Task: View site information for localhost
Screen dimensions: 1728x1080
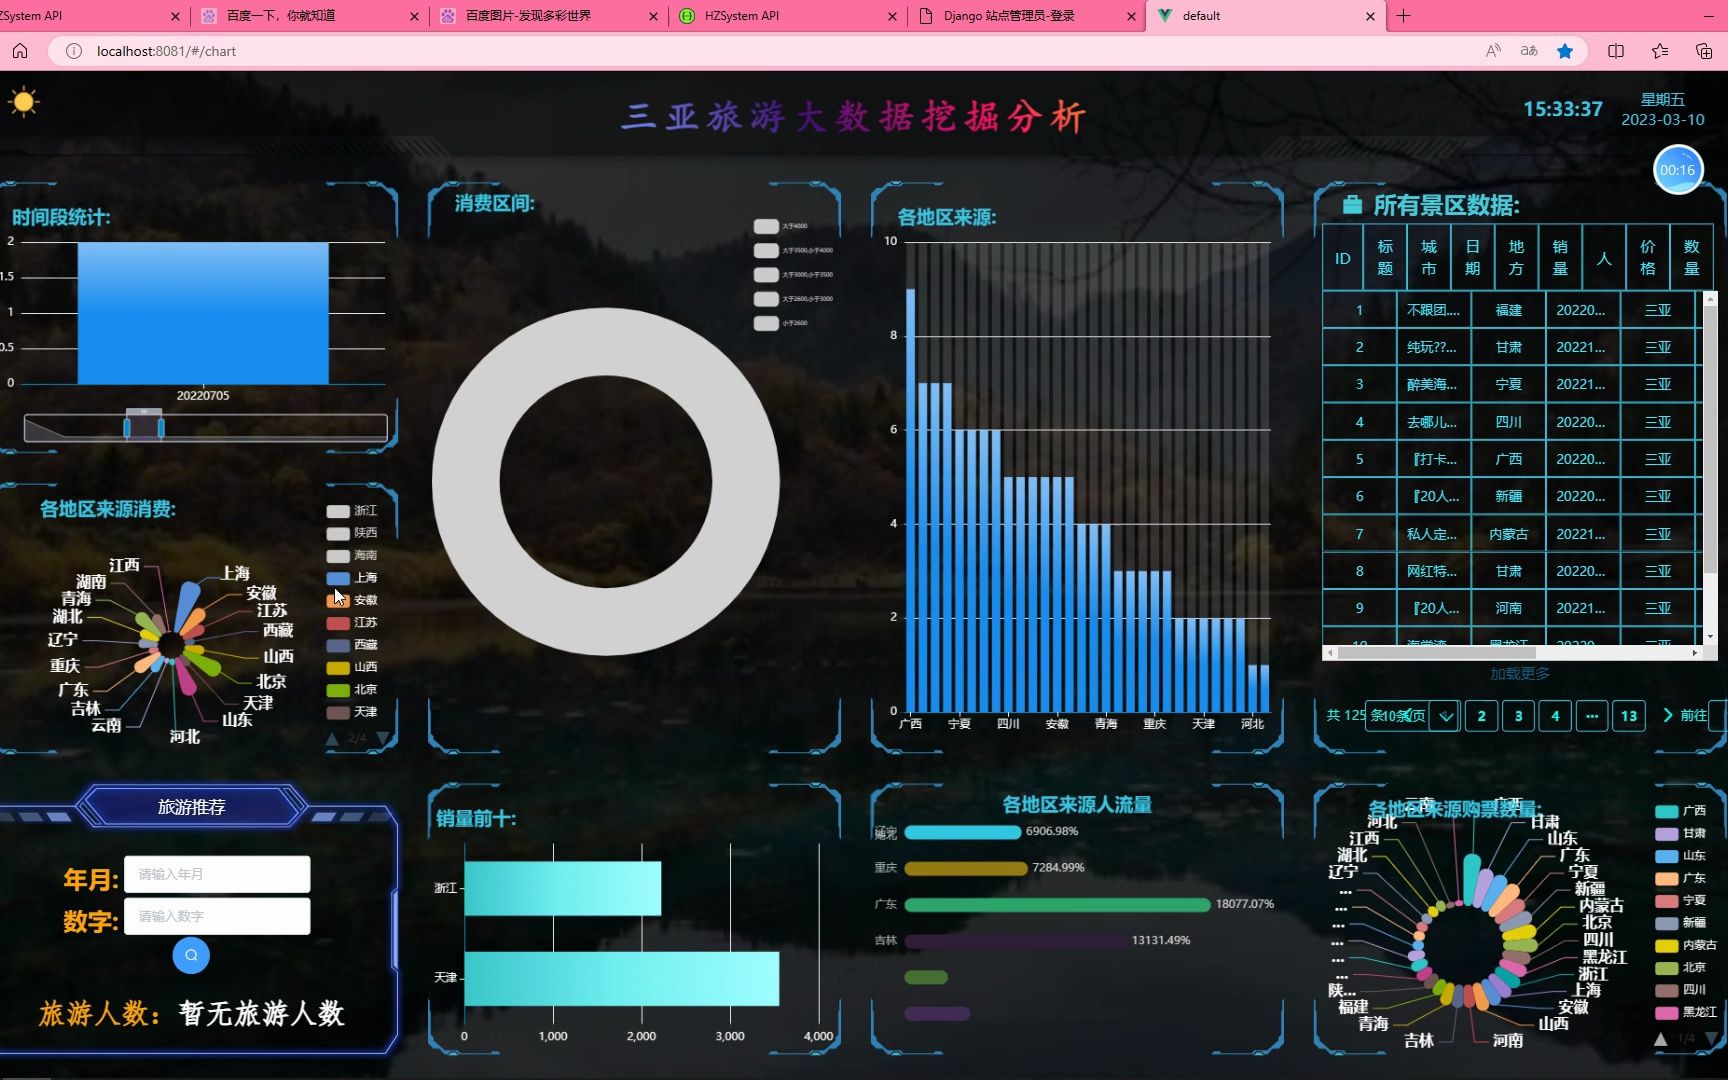Action: (x=74, y=51)
